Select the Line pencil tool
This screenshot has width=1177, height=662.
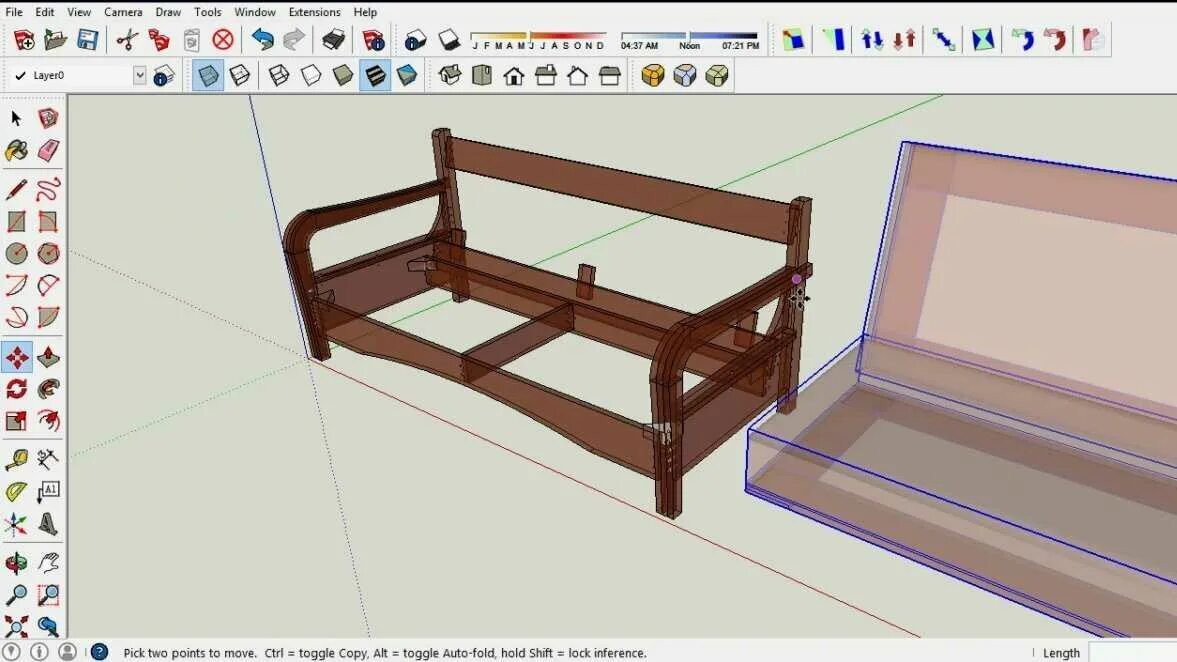pos(17,189)
